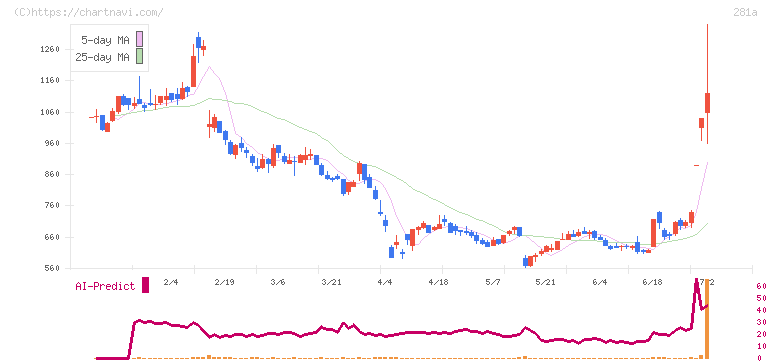Click the latest red candlestick body
This screenshot has width=772, height=361.
(708, 103)
